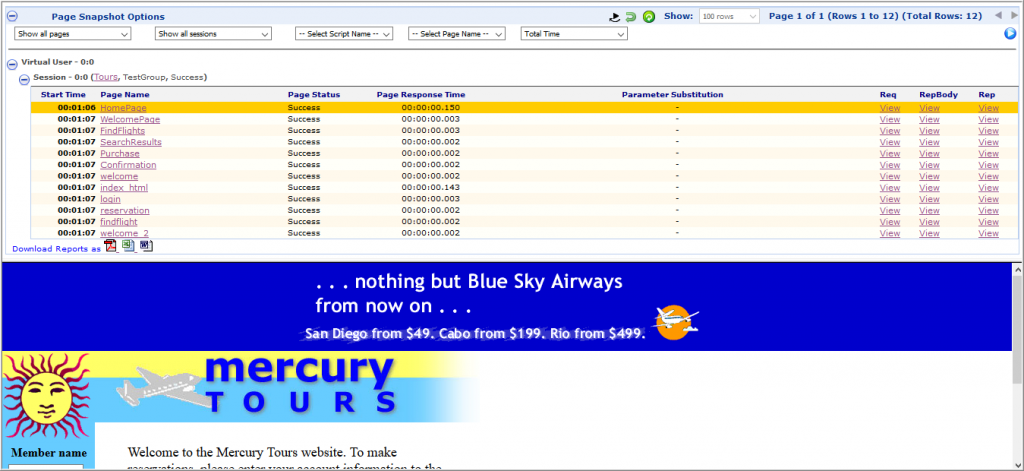Click the sun face logo image

[48, 397]
